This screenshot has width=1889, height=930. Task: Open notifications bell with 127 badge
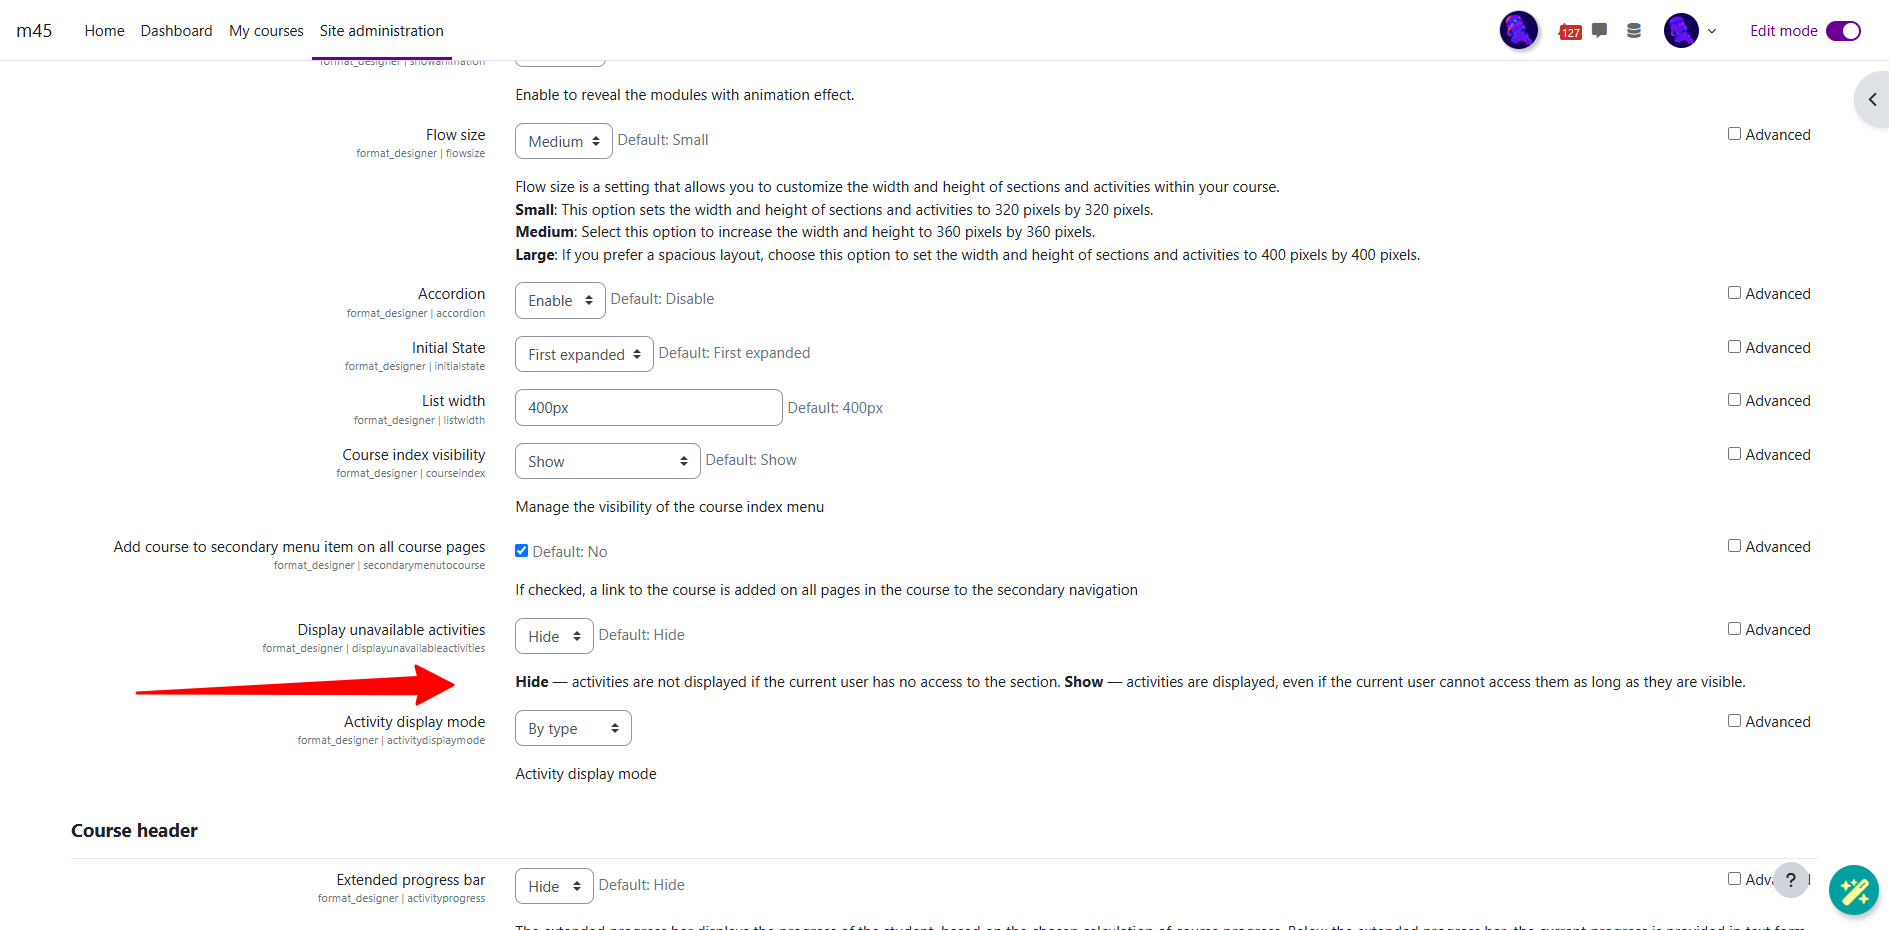tap(1568, 31)
